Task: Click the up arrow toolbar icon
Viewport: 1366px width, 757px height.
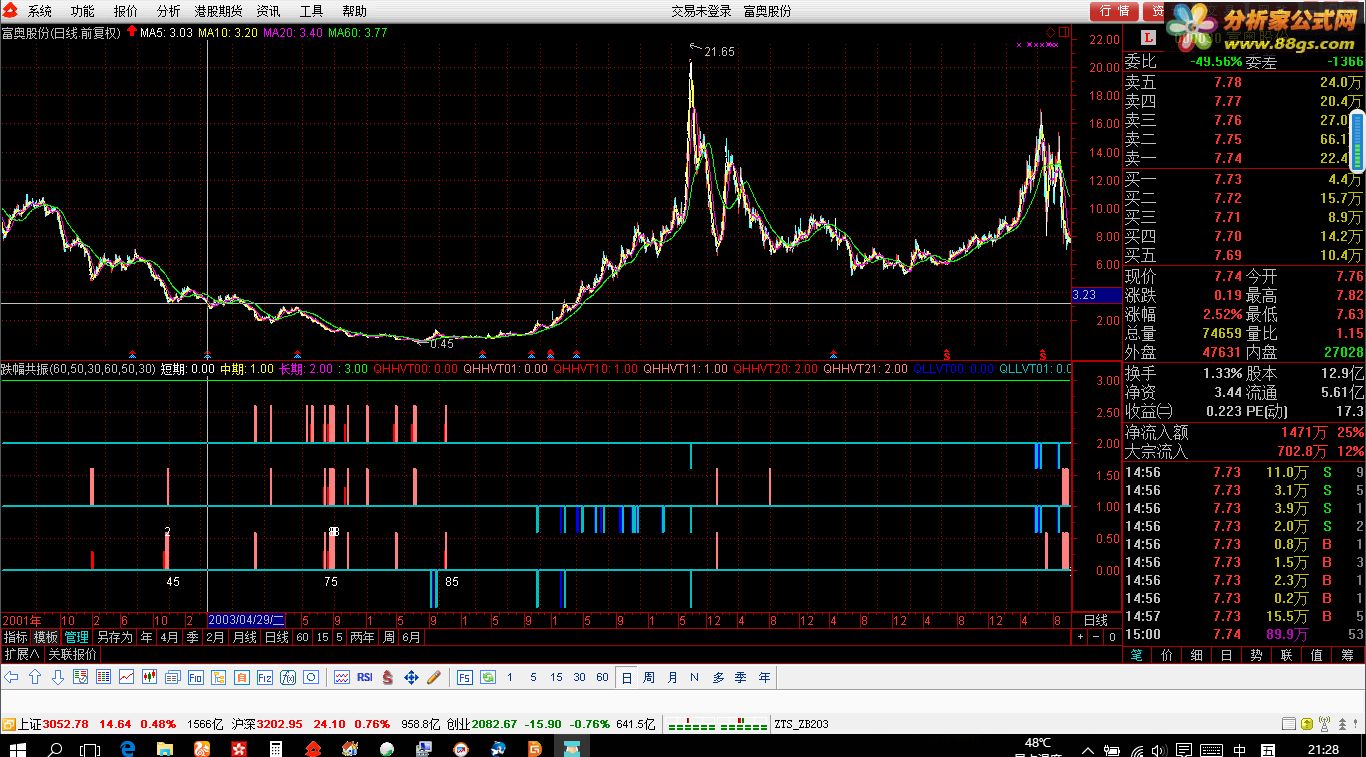Action: (x=34, y=677)
